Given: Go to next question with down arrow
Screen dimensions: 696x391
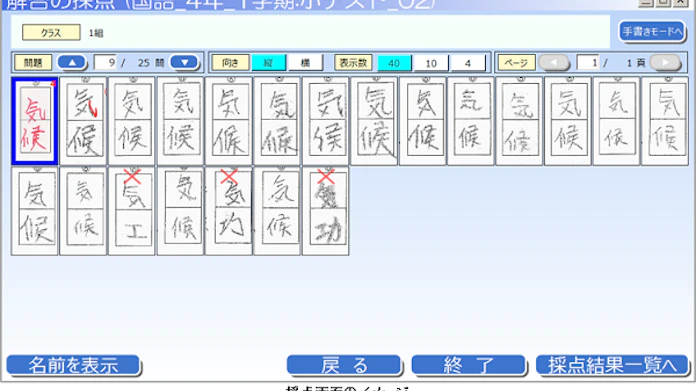Looking at the screenshot, I should (184, 63).
